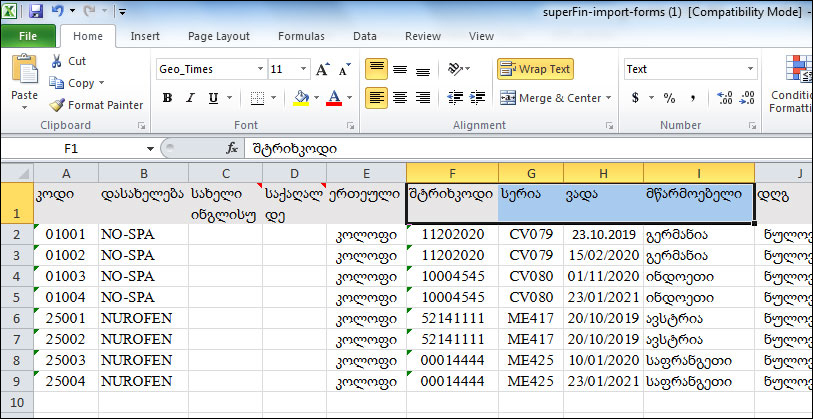Image resolution: width=813 pixels, height=419 pixels.
Task: Expand the Geo_Times font name dropdown
Action: tap(260, 69)
